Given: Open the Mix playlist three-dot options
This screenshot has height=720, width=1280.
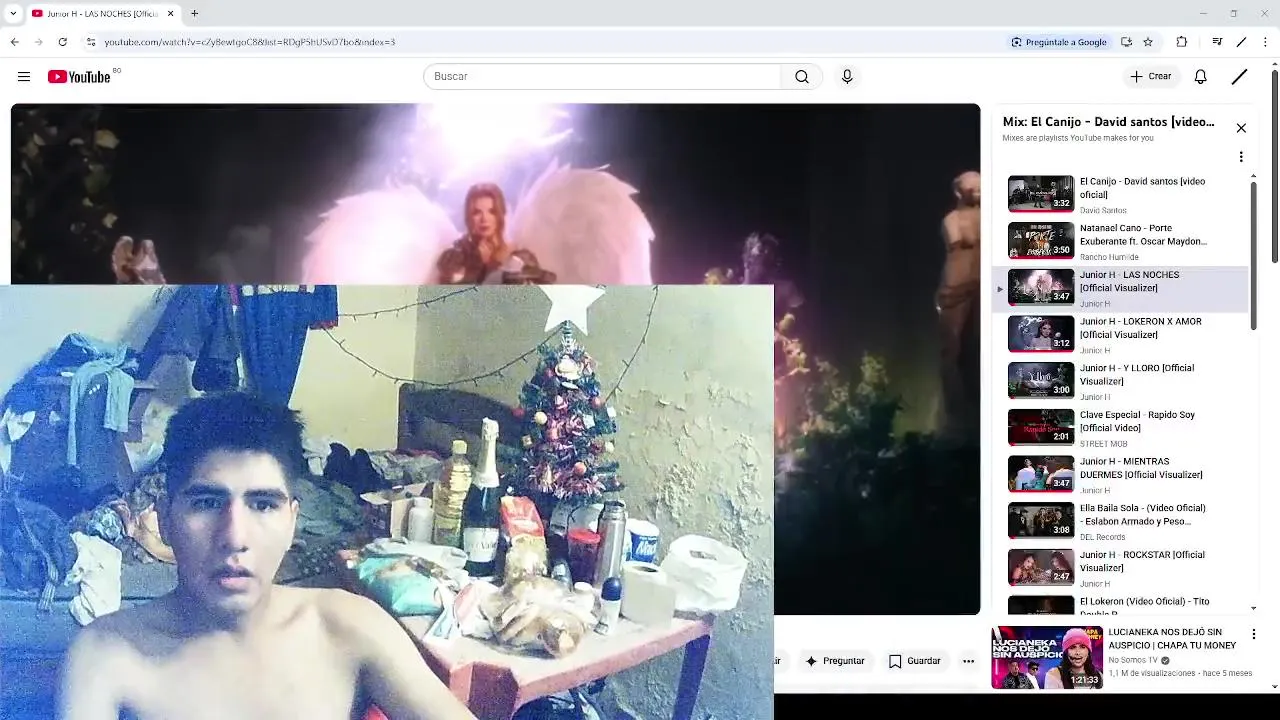Looking at the screenshot, I should [x=1241, y=157].
